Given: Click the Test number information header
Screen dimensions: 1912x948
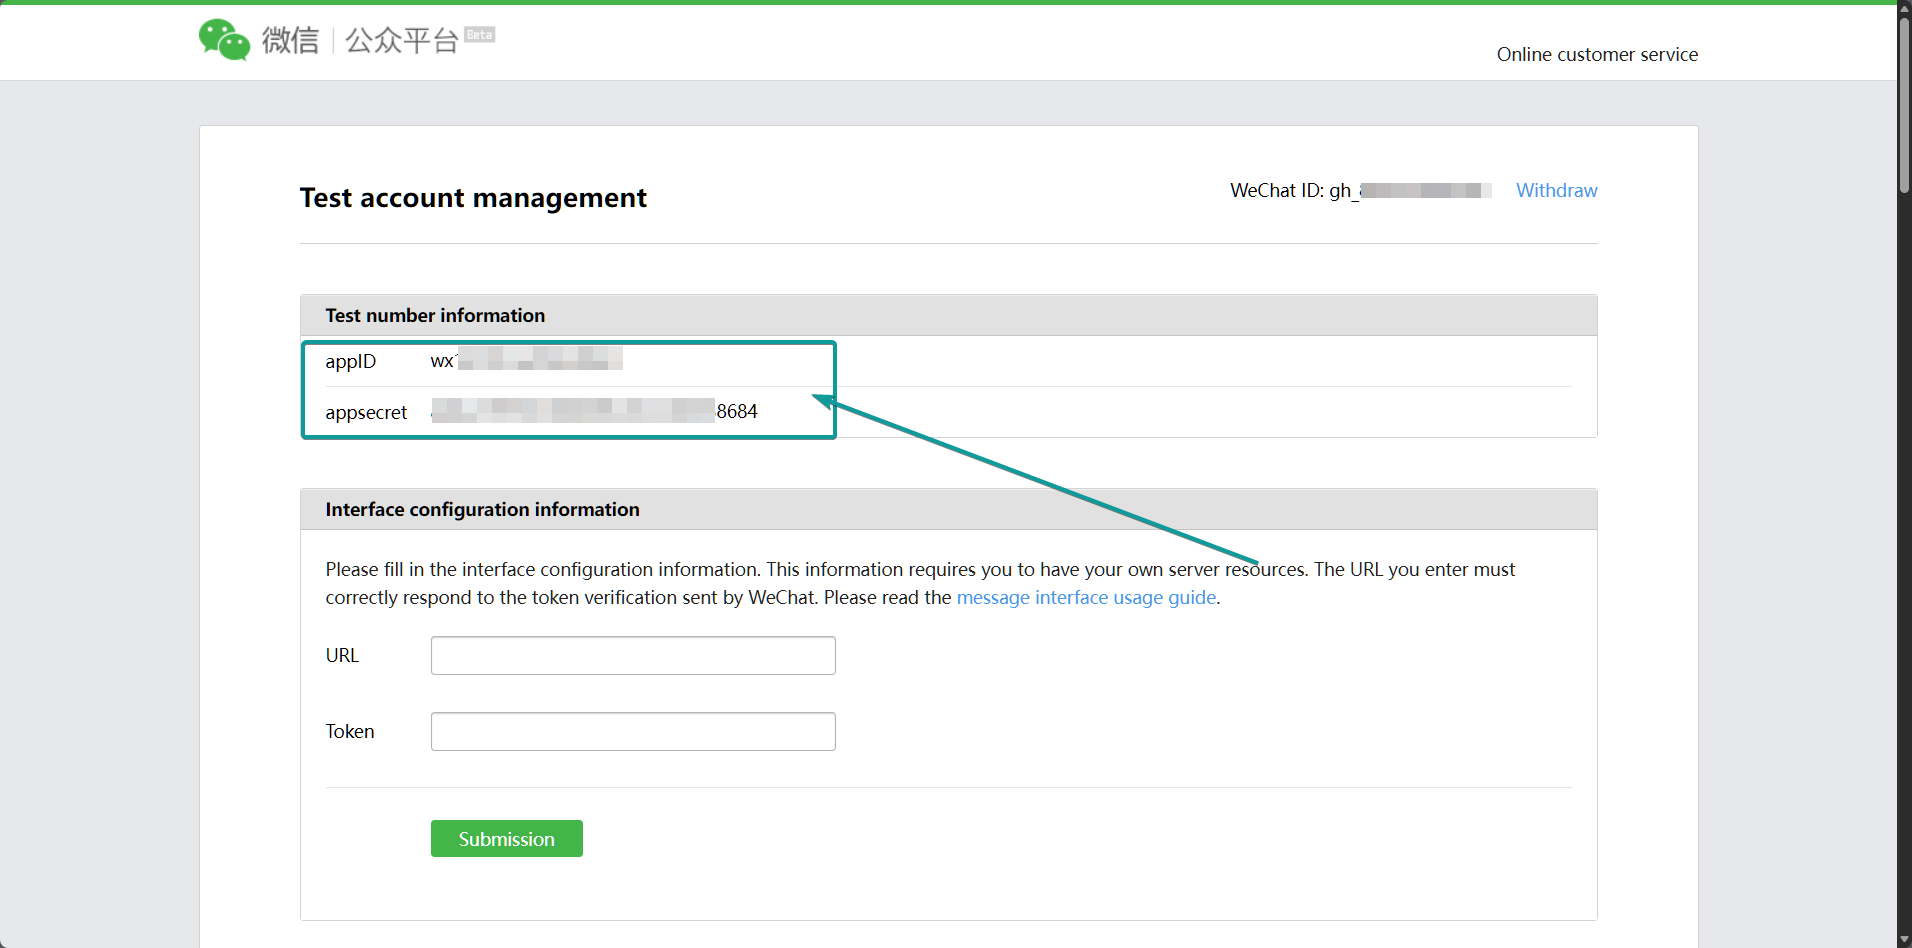Looking at the screenshot, I should [x=948, y=315].
